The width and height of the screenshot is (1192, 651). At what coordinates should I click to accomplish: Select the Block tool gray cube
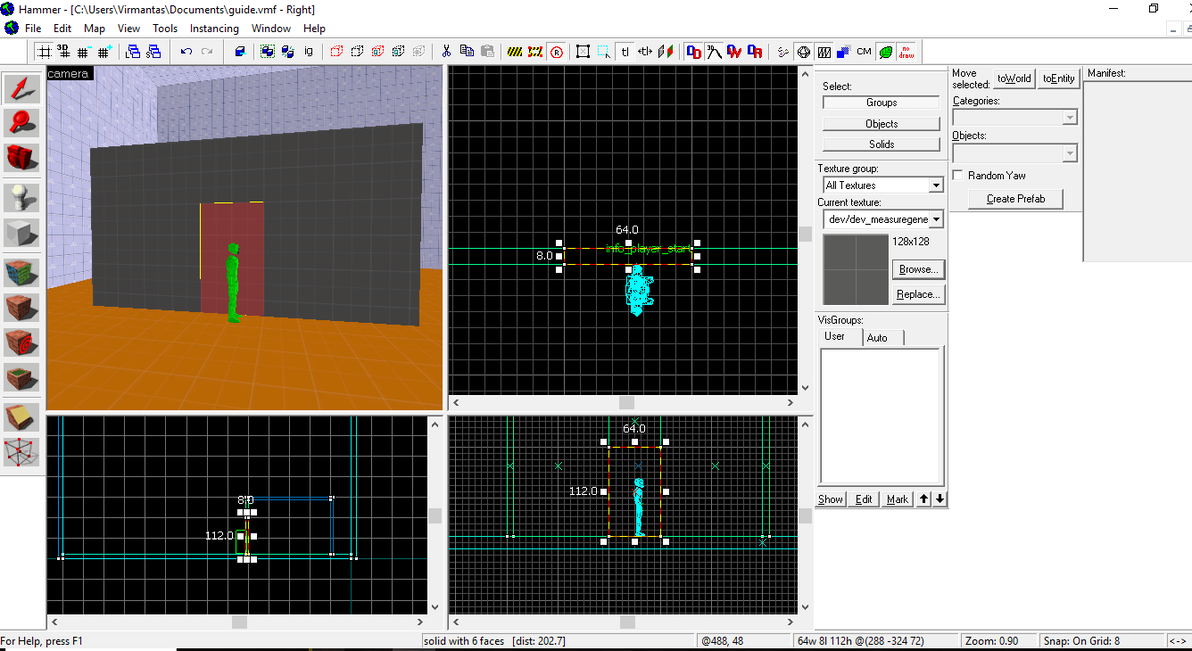pyautogui.click(x=21, y=234)
